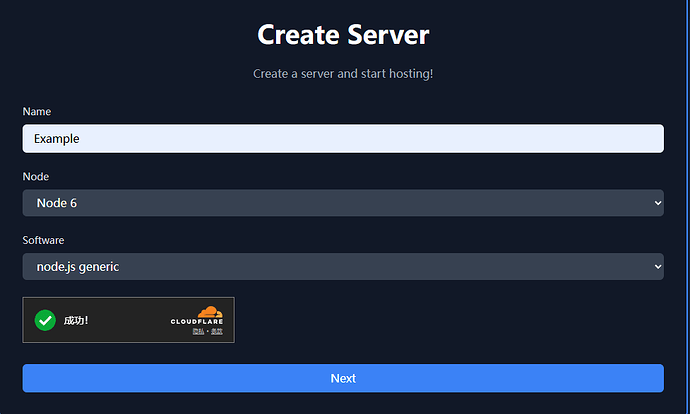
Task: Open the Cloudflare privacy link (隐私)
Action: pos(199,331)
